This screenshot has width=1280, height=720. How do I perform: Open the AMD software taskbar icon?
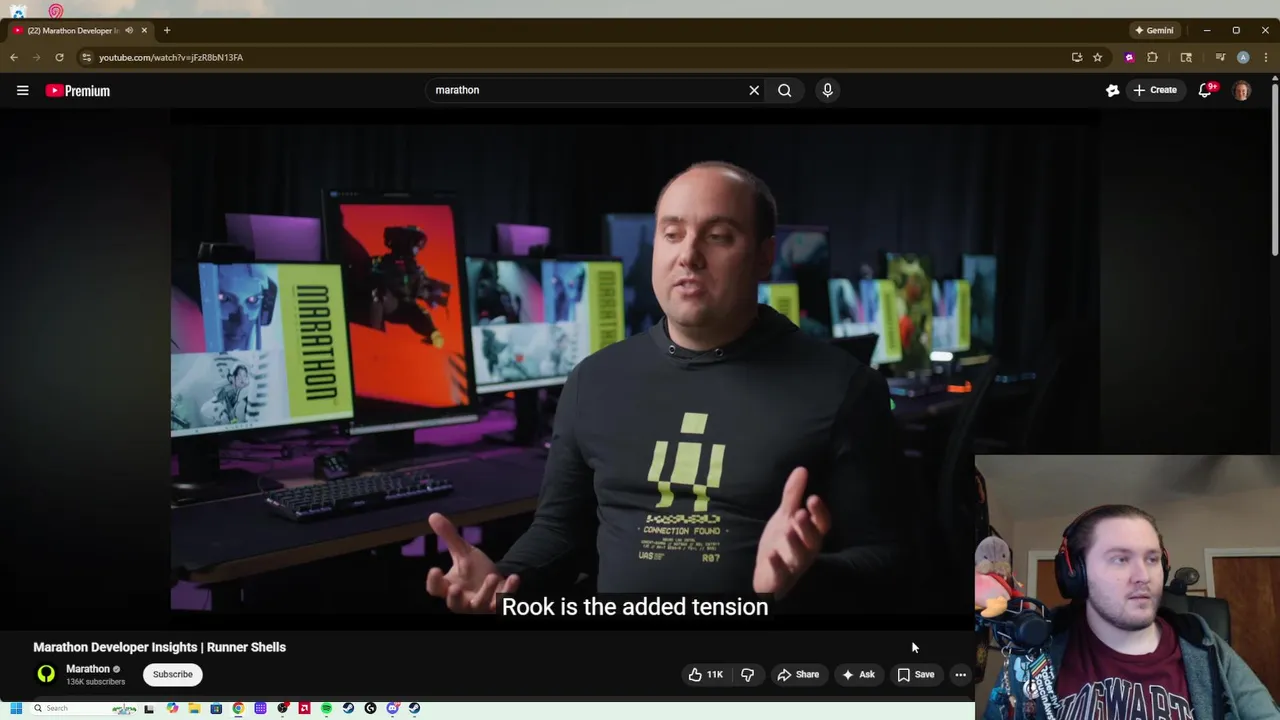[304, 708]
